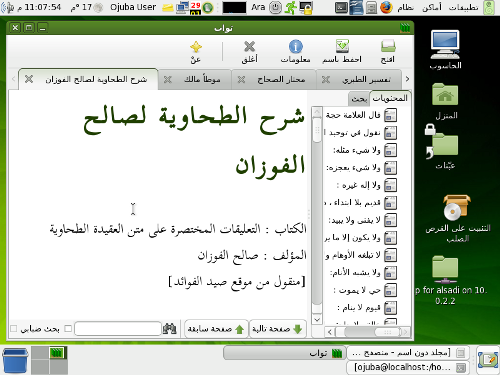Screen dimensions: 500x375
Task: Open المنزل (Home) folder desktop icon
Action: tap(446, 101)
